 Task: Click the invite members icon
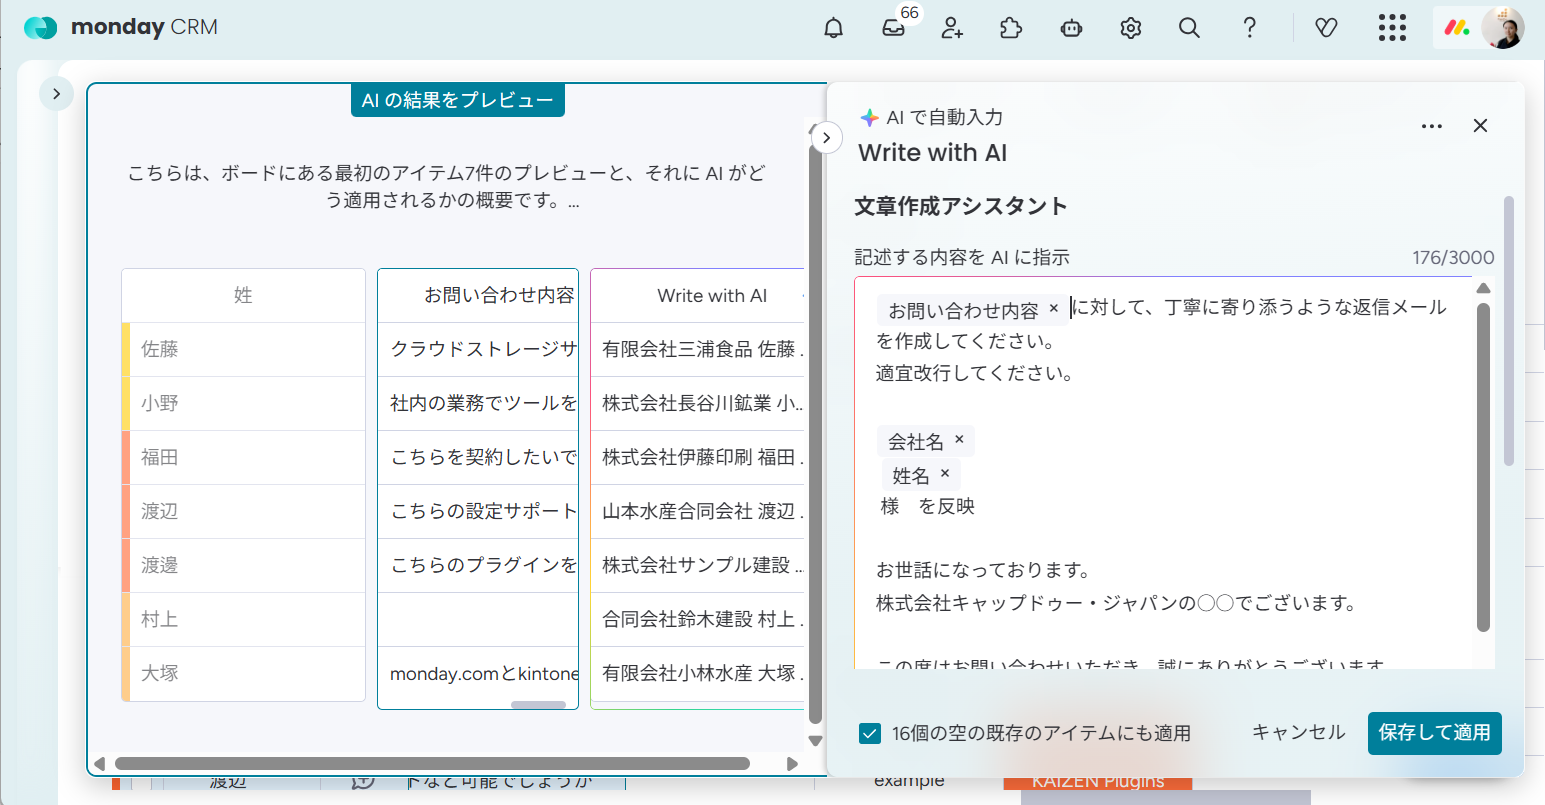click(x=952, y=28)
